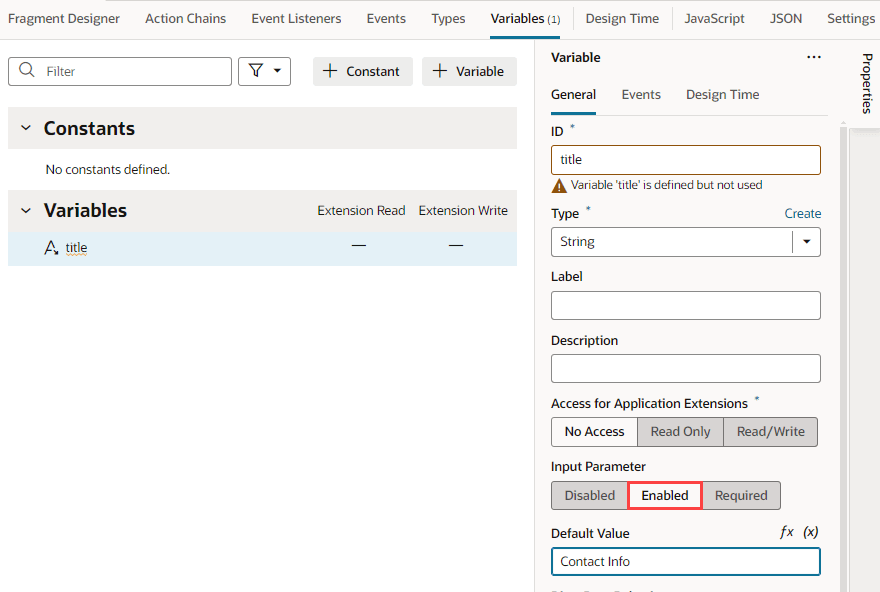Viewport: 880px width, 592px height.
Task: Open the Properties side panel tab
Action: tap(864, 84)
